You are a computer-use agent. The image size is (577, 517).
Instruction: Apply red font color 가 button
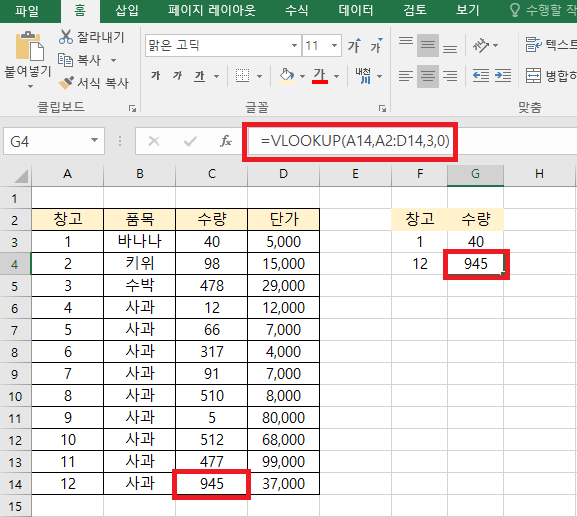coord(319,76)
